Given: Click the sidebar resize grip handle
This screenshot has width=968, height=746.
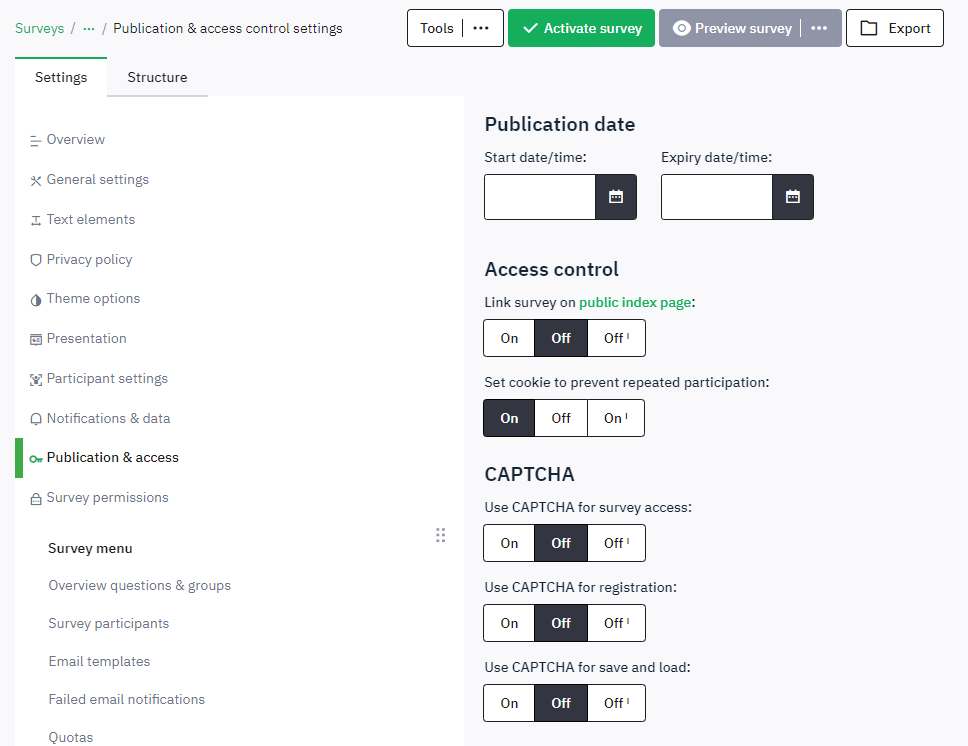Looking at the screenshot, I should coord(441,535).
